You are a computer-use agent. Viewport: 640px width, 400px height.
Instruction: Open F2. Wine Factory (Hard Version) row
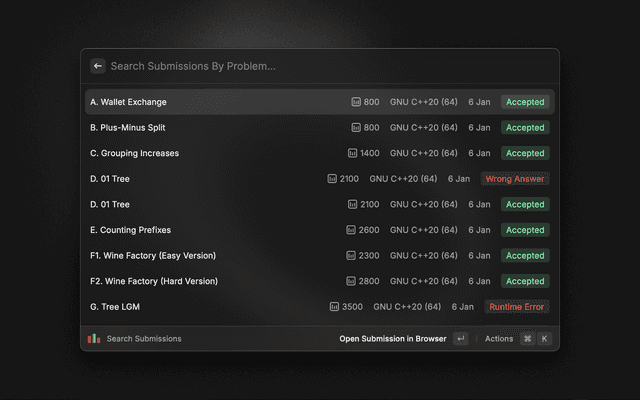point(153,281)
